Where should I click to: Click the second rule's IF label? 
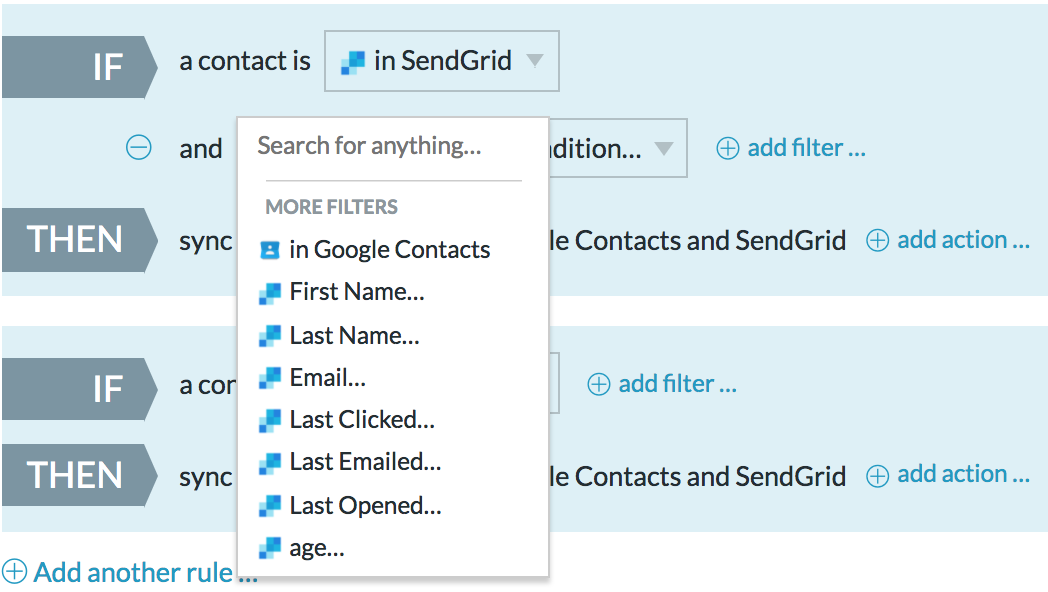click(80, 389)
